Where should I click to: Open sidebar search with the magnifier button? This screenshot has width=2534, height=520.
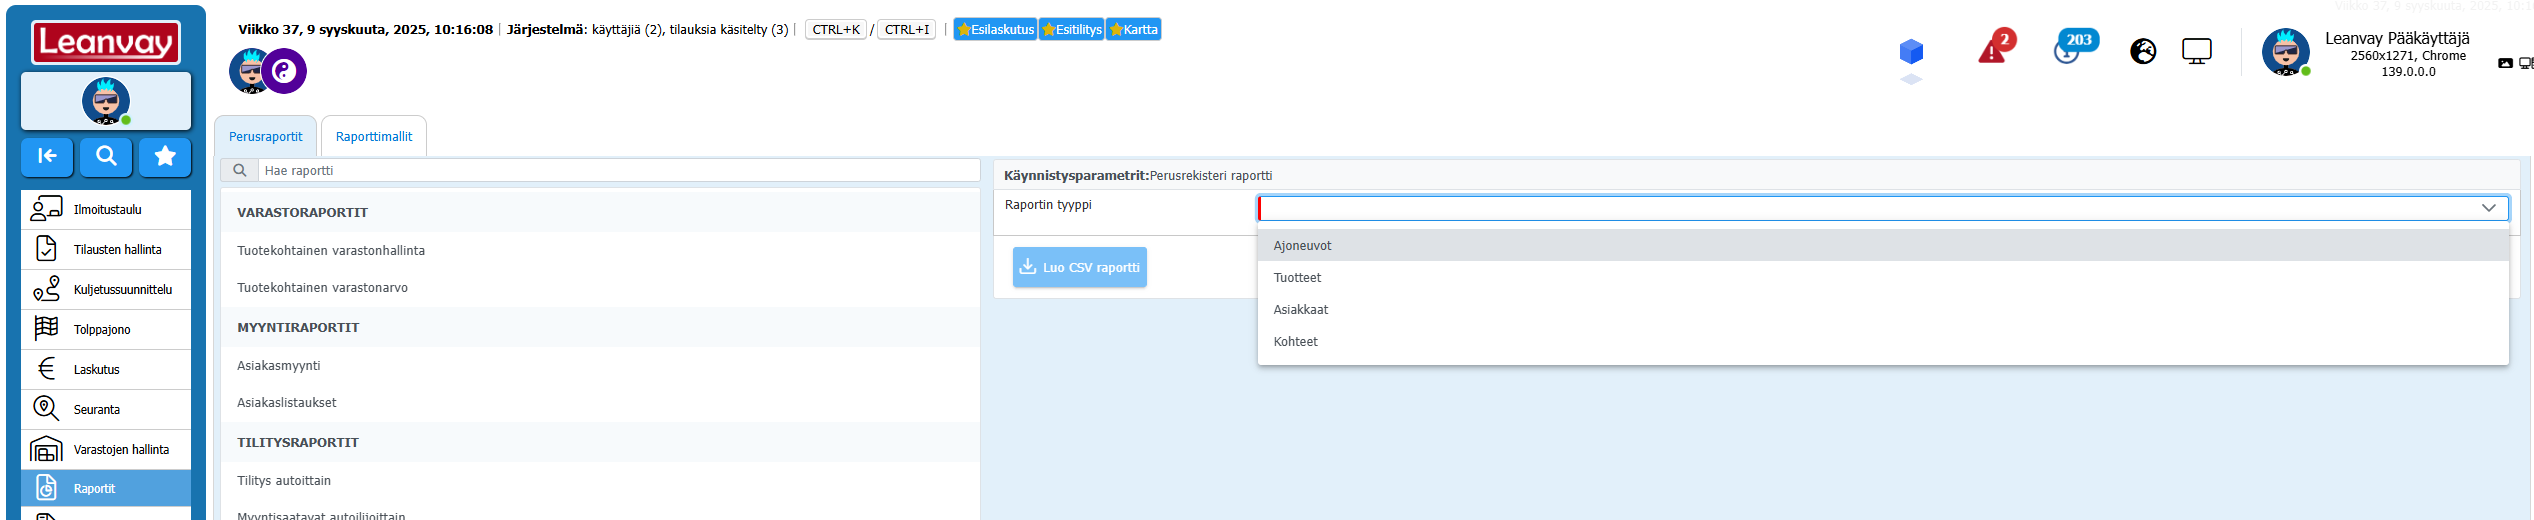106,156
